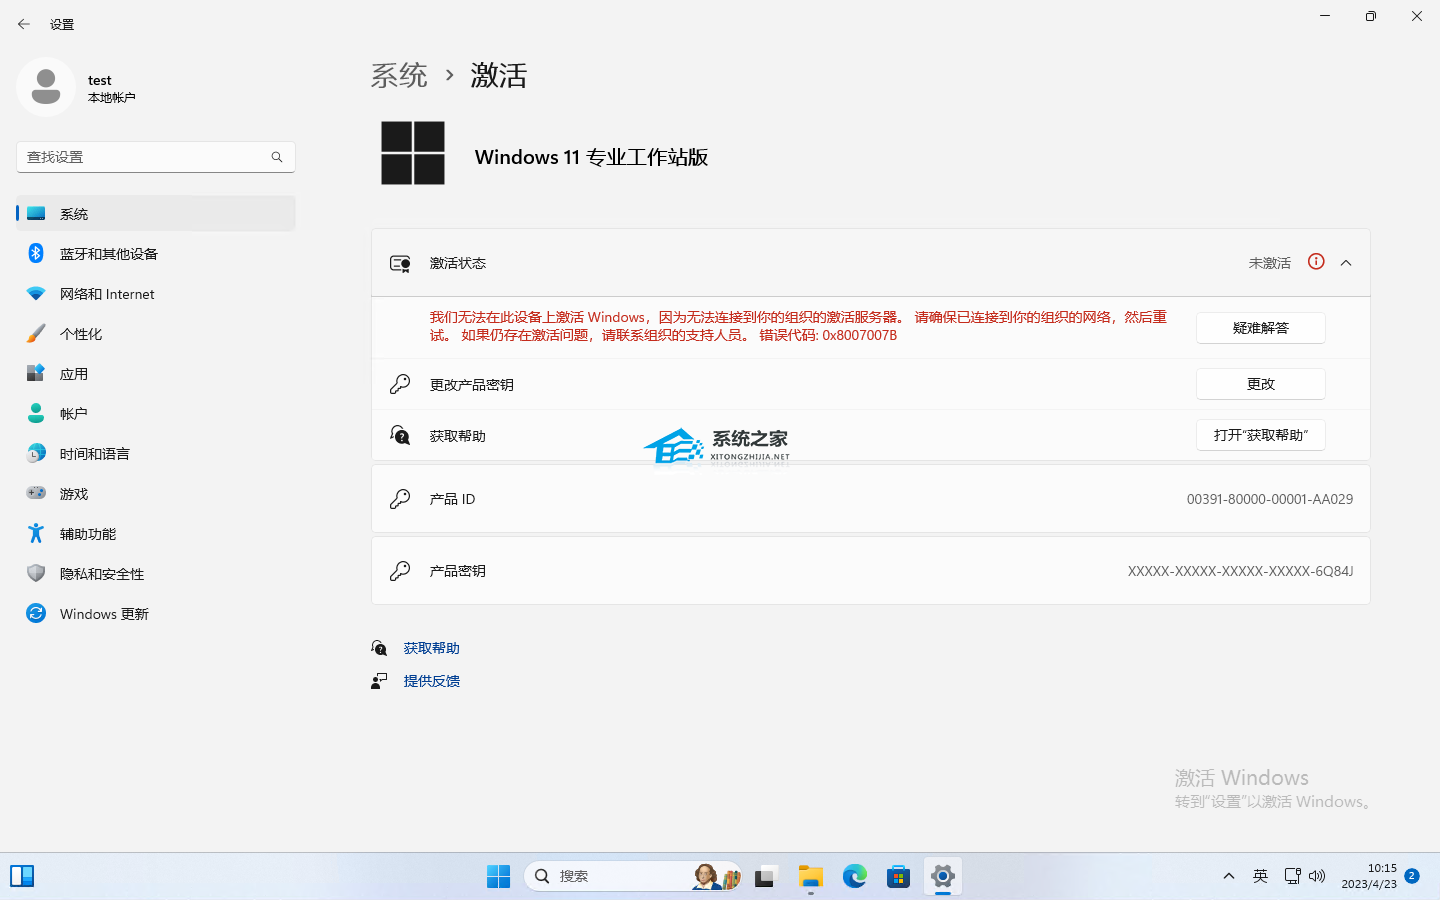This screenshot has height=900, width=1440.
Task: Click the key icon beside 更改产品密钥
Action: [400, 384]
